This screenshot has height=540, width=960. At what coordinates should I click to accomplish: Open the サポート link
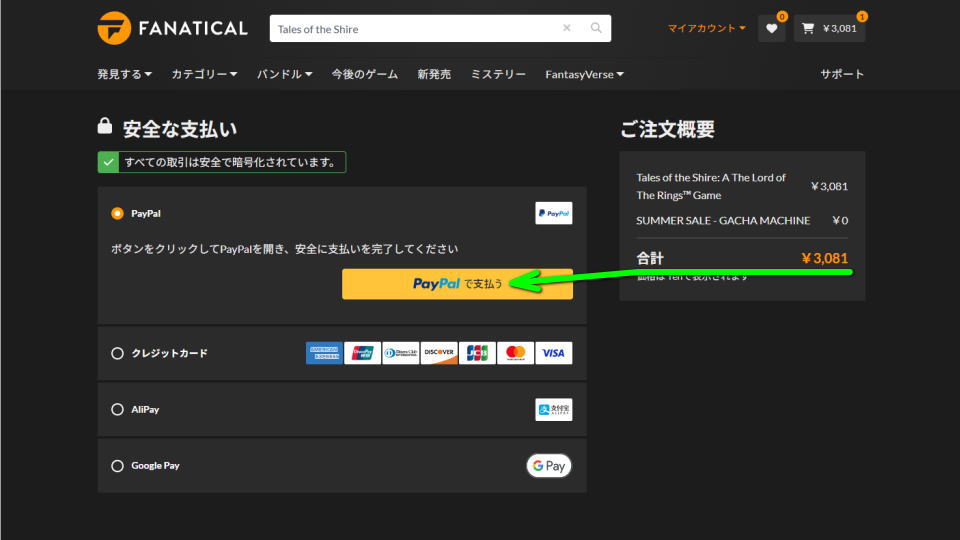(842, 74)
